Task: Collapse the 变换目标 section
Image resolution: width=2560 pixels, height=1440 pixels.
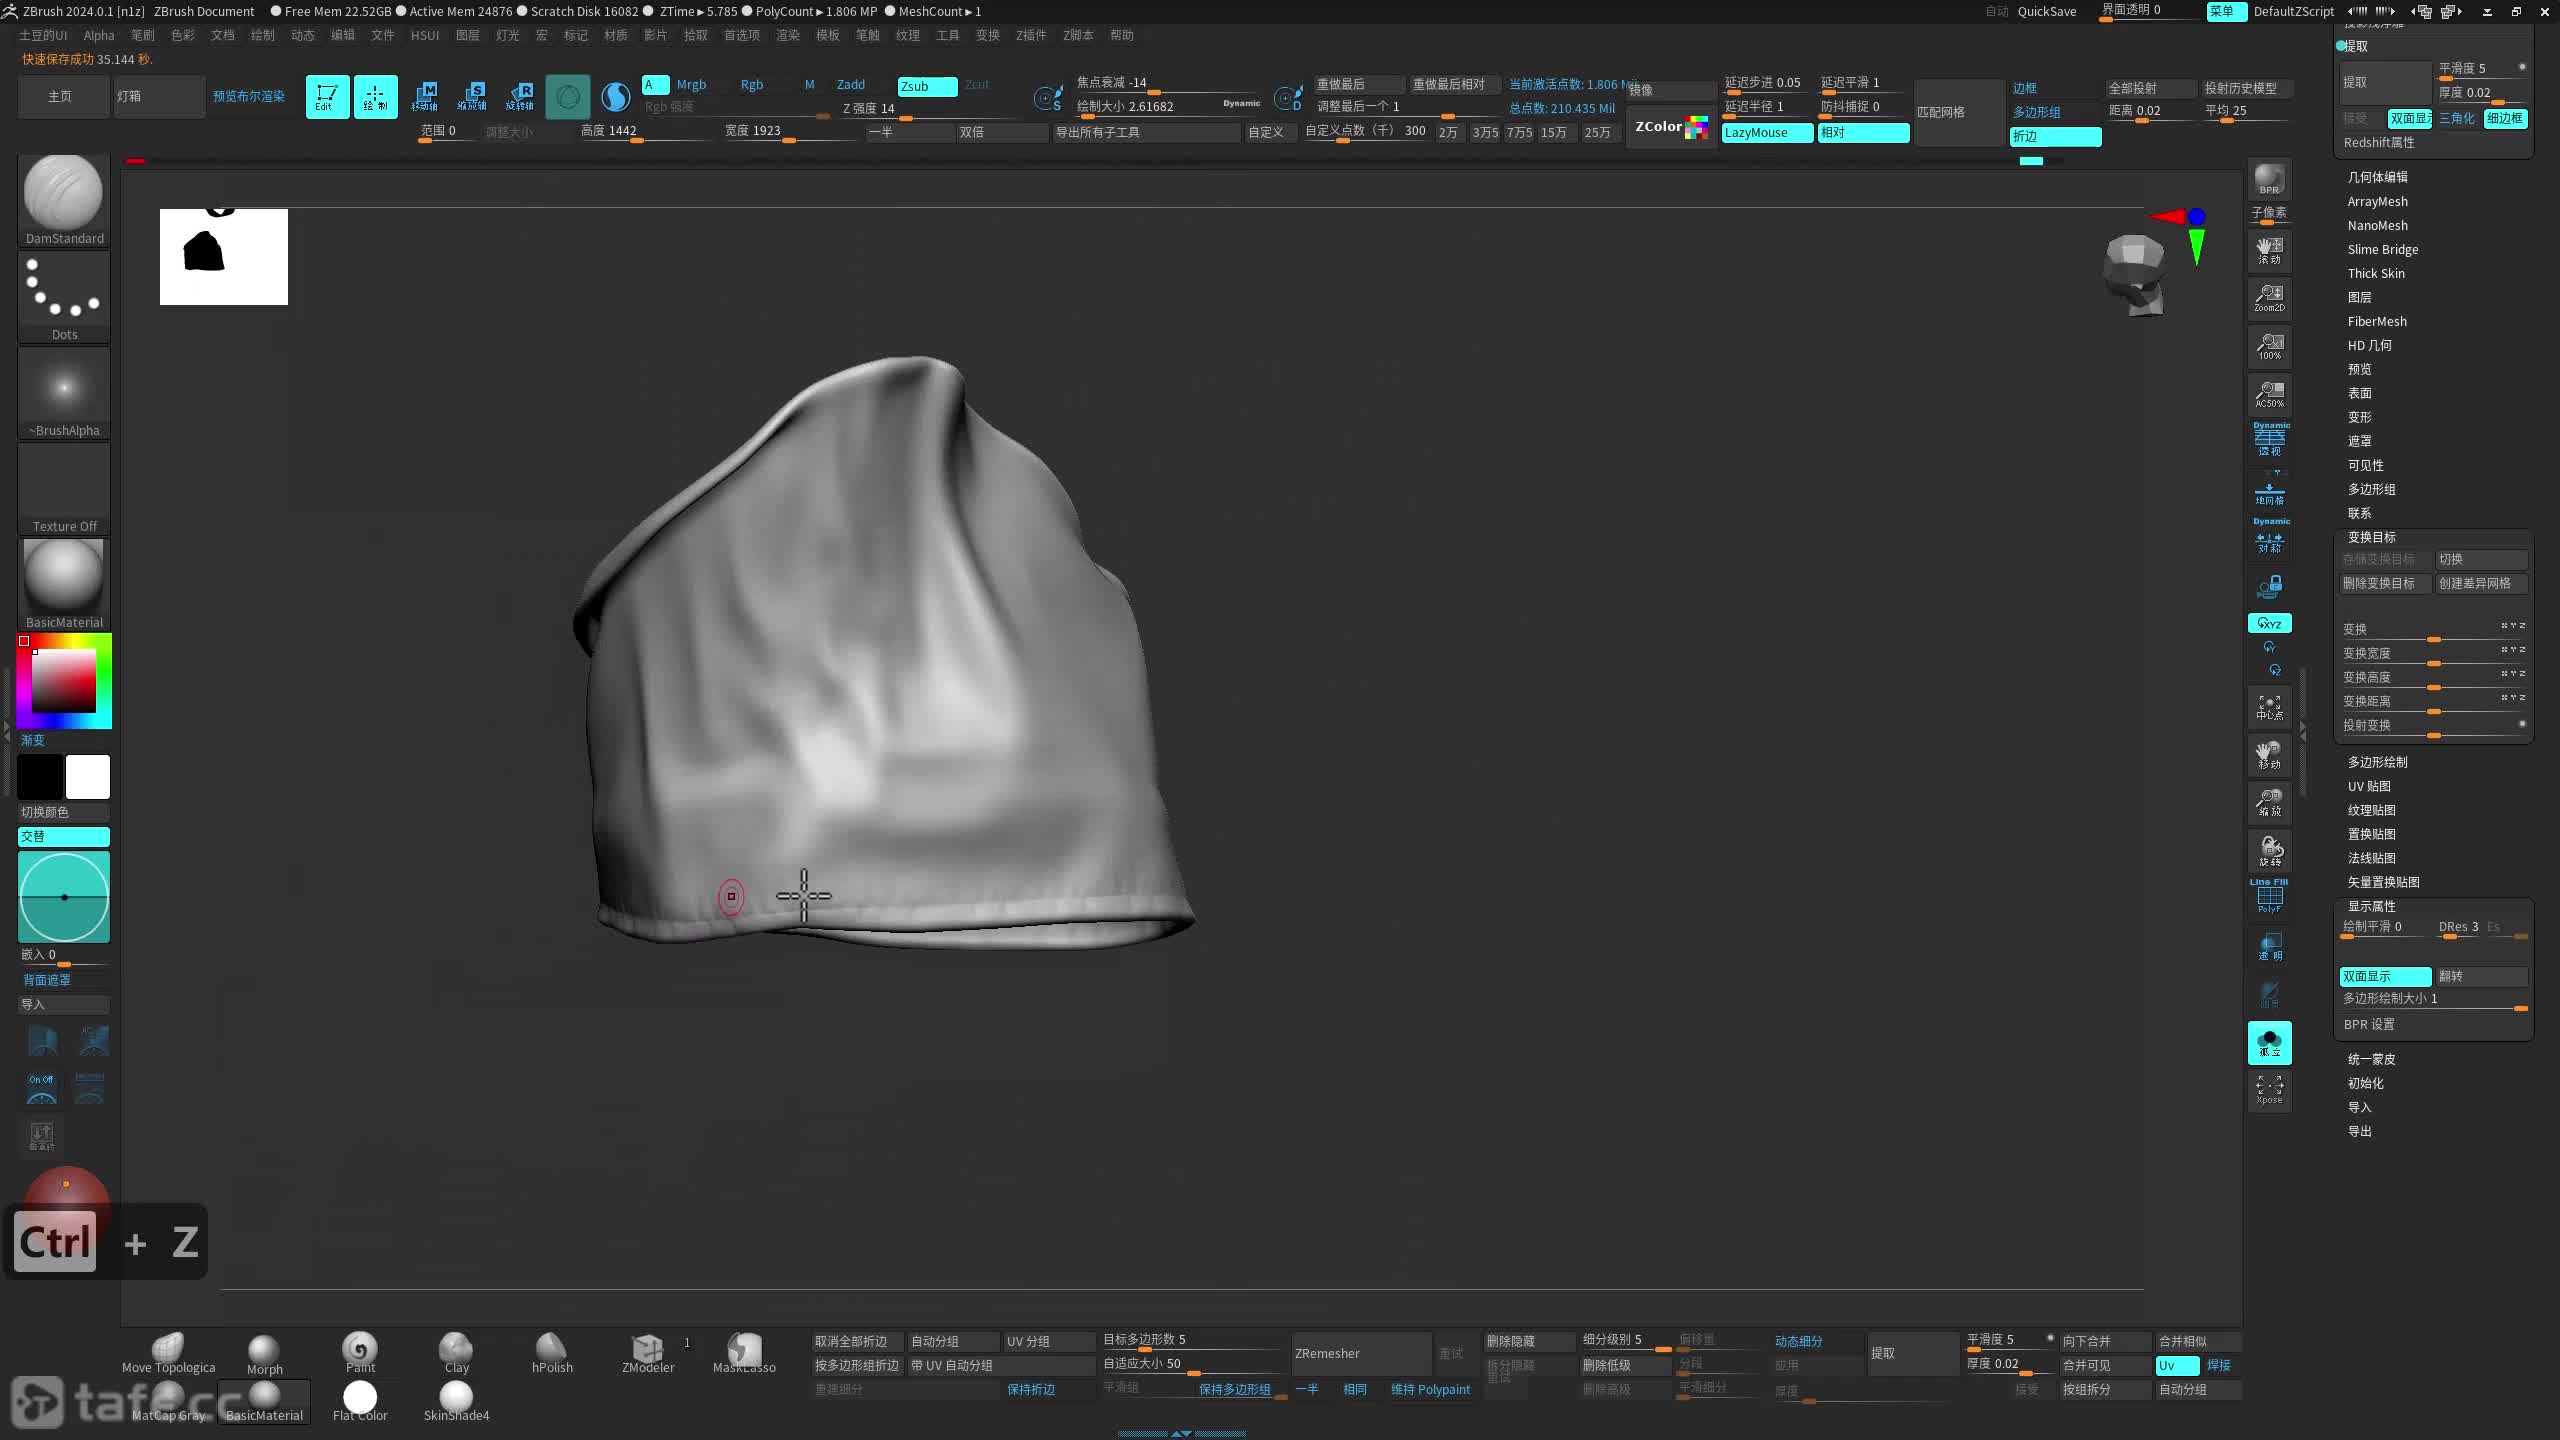Action: click(2371, 537)
